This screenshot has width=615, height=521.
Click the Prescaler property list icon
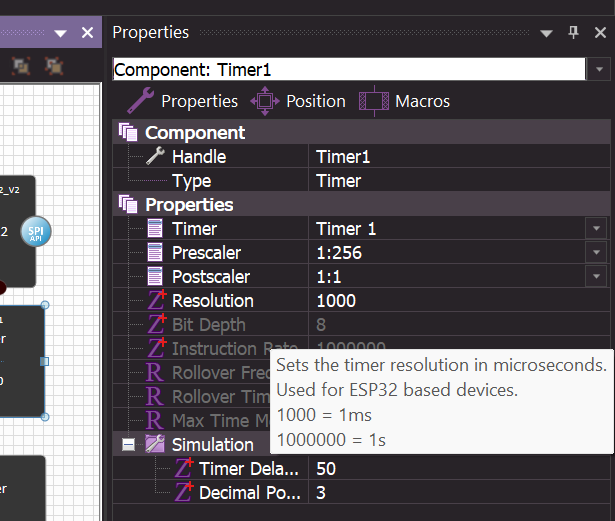tap(155, 253)
